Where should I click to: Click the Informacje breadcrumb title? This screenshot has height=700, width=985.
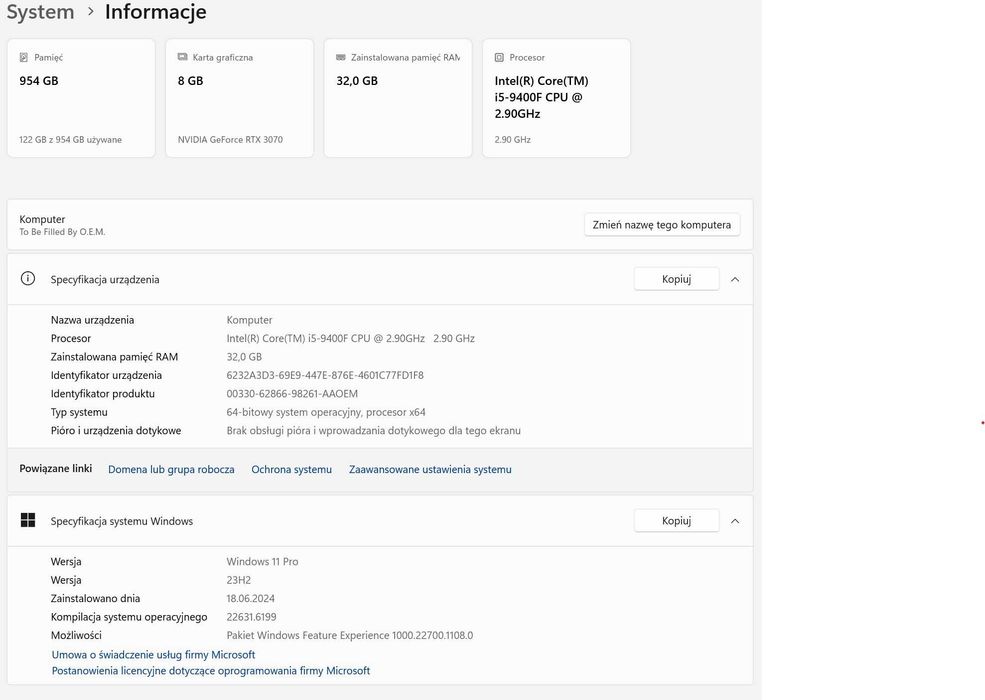tap(155, 11)
